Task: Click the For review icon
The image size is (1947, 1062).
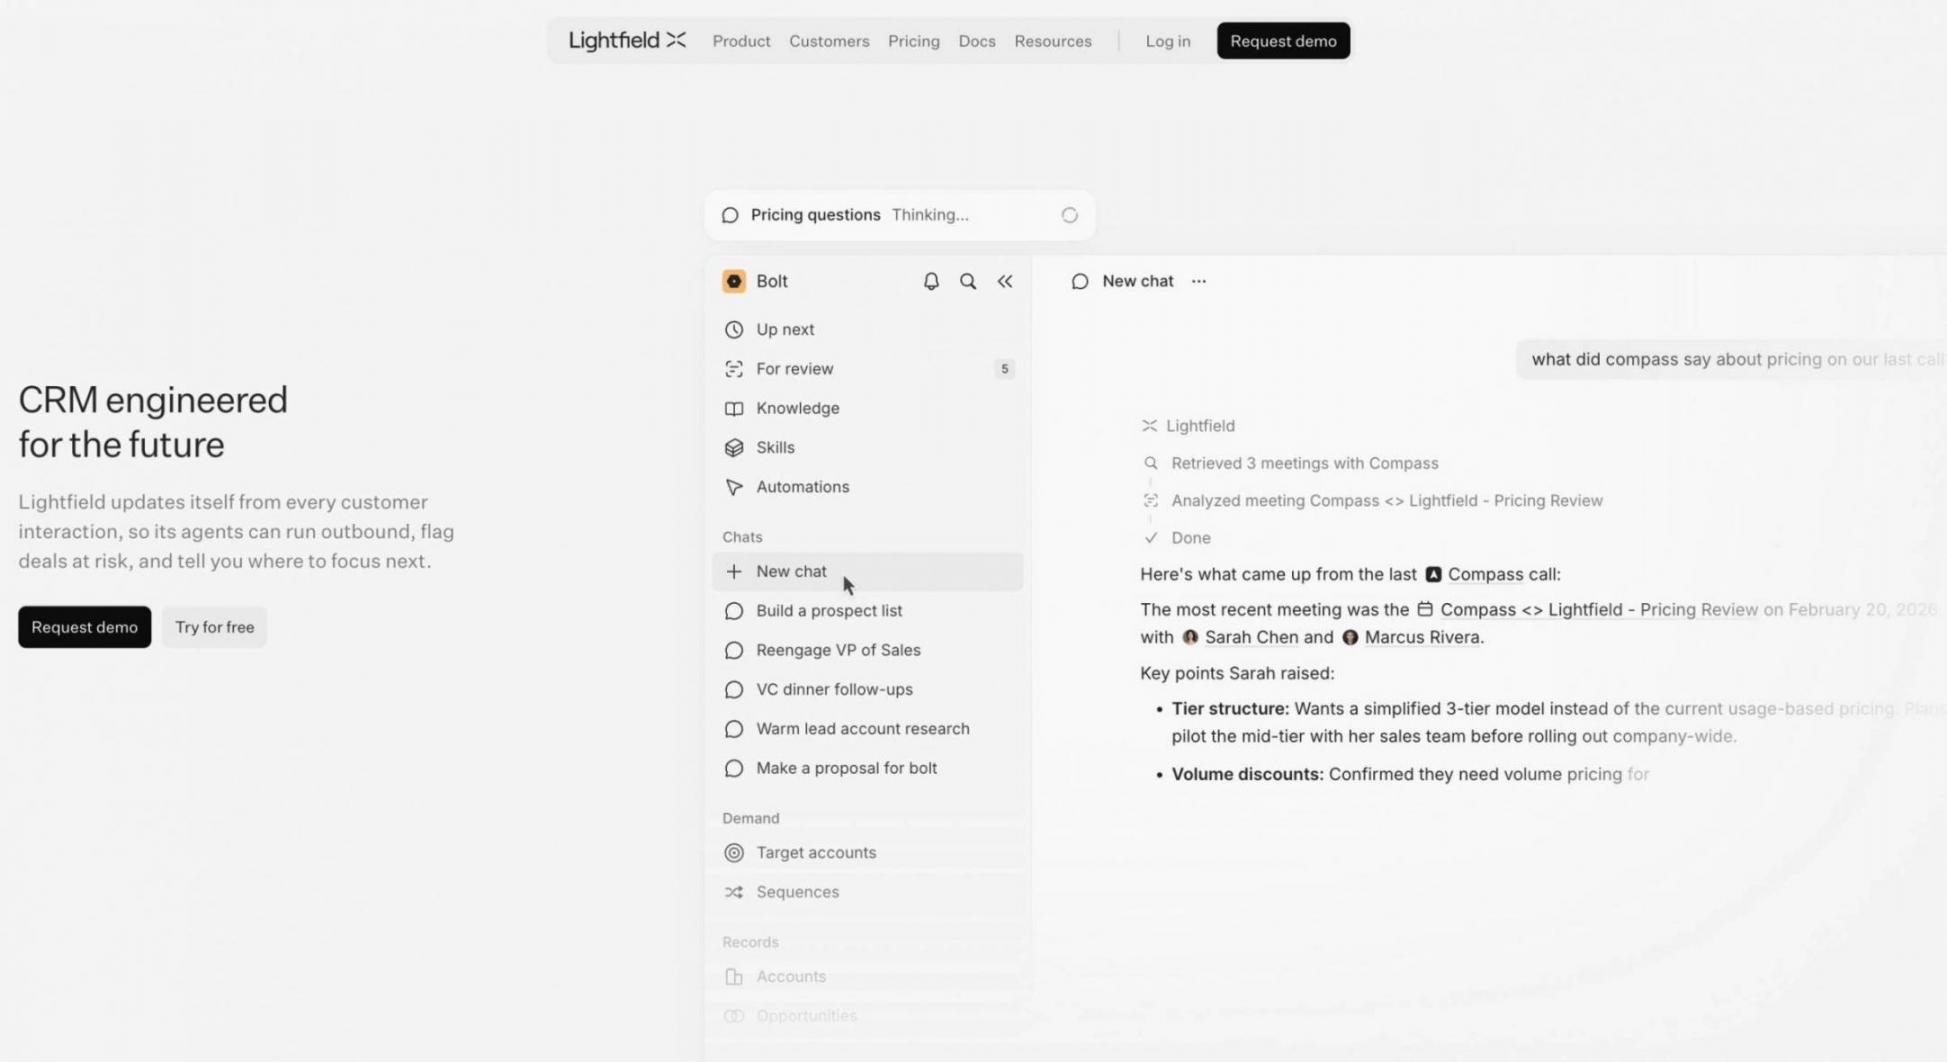Action: click(734, 369)
